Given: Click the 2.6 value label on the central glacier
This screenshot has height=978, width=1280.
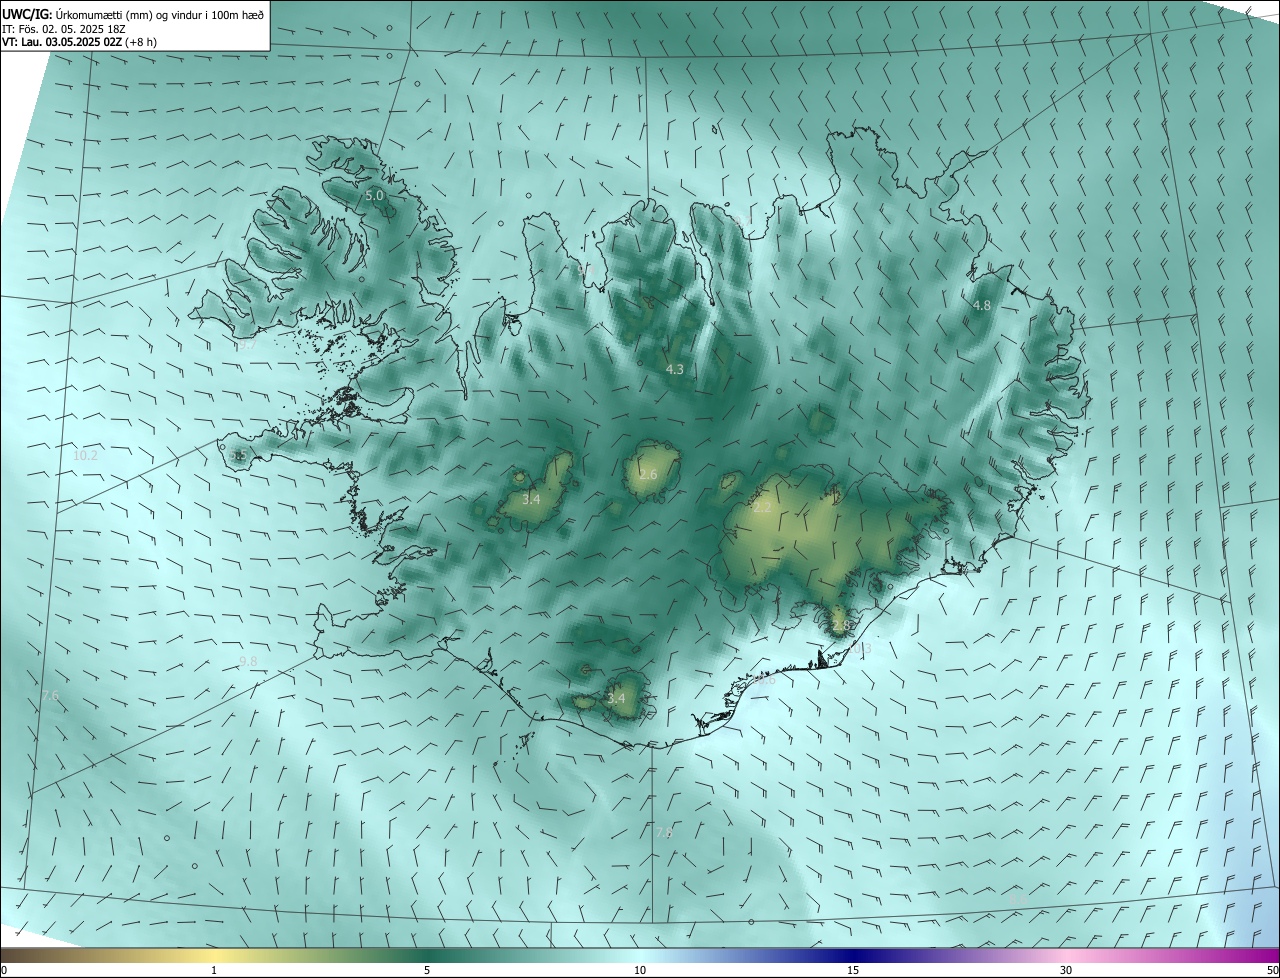Looking at the screenshot, I should pos(648,474).
